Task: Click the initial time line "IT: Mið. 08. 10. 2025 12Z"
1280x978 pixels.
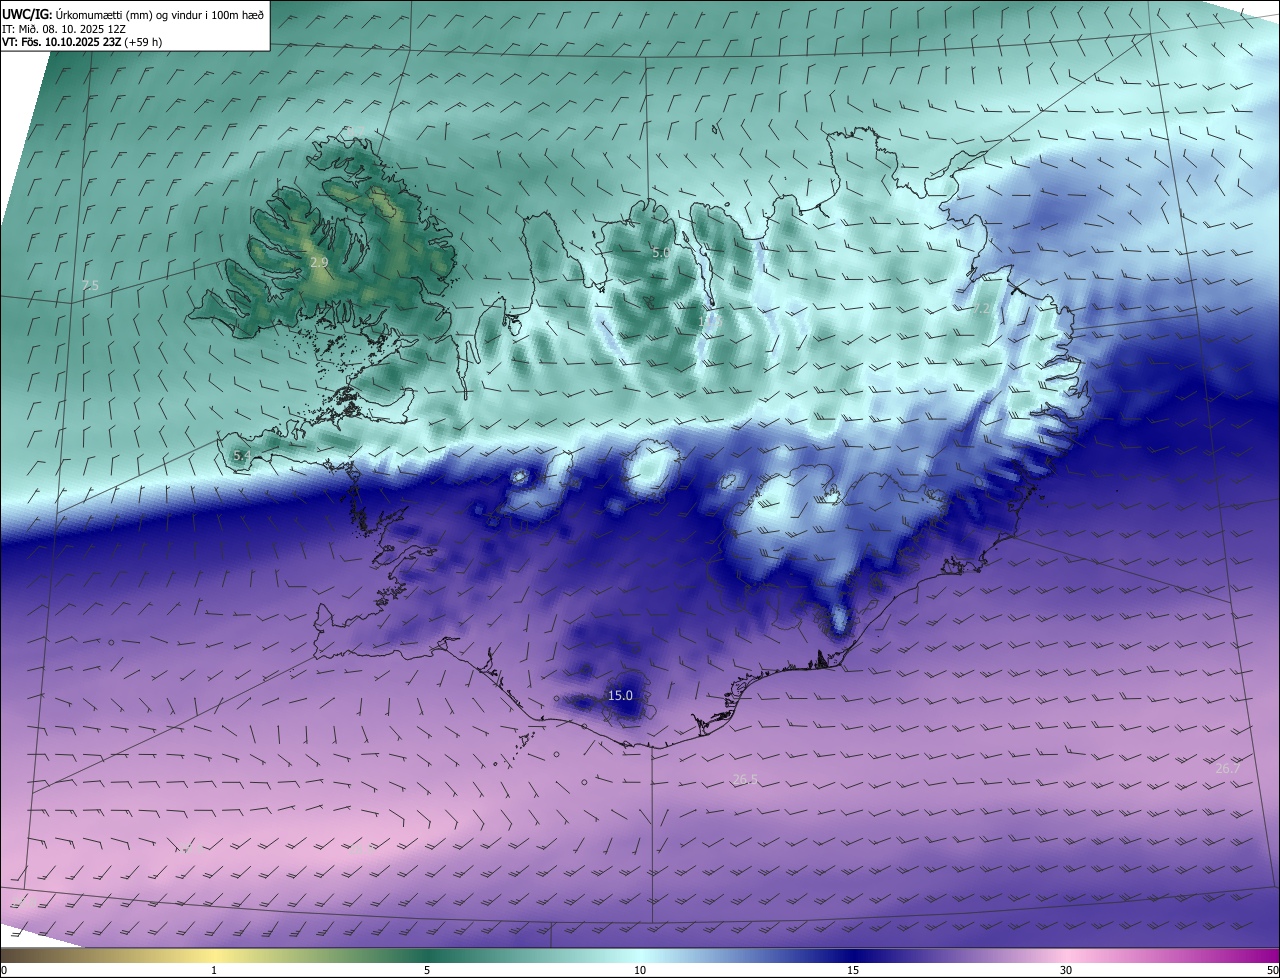Action: click(x=64, y=29)
